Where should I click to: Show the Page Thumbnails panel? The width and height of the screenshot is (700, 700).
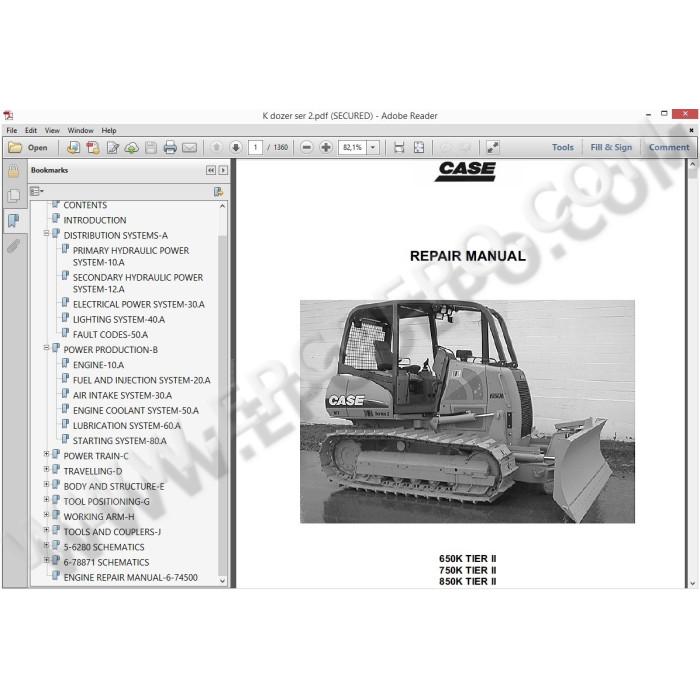[x=13, y=196]
